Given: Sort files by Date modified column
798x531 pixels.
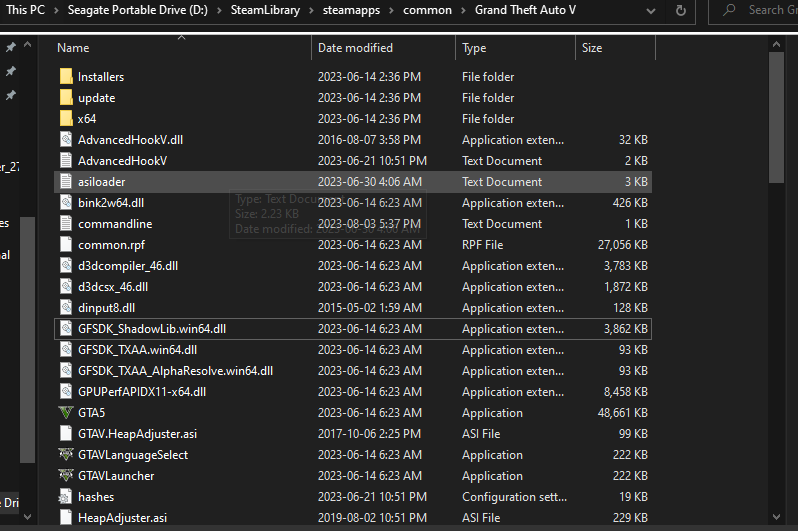Looking at the screenshot, I should point(355,48).
